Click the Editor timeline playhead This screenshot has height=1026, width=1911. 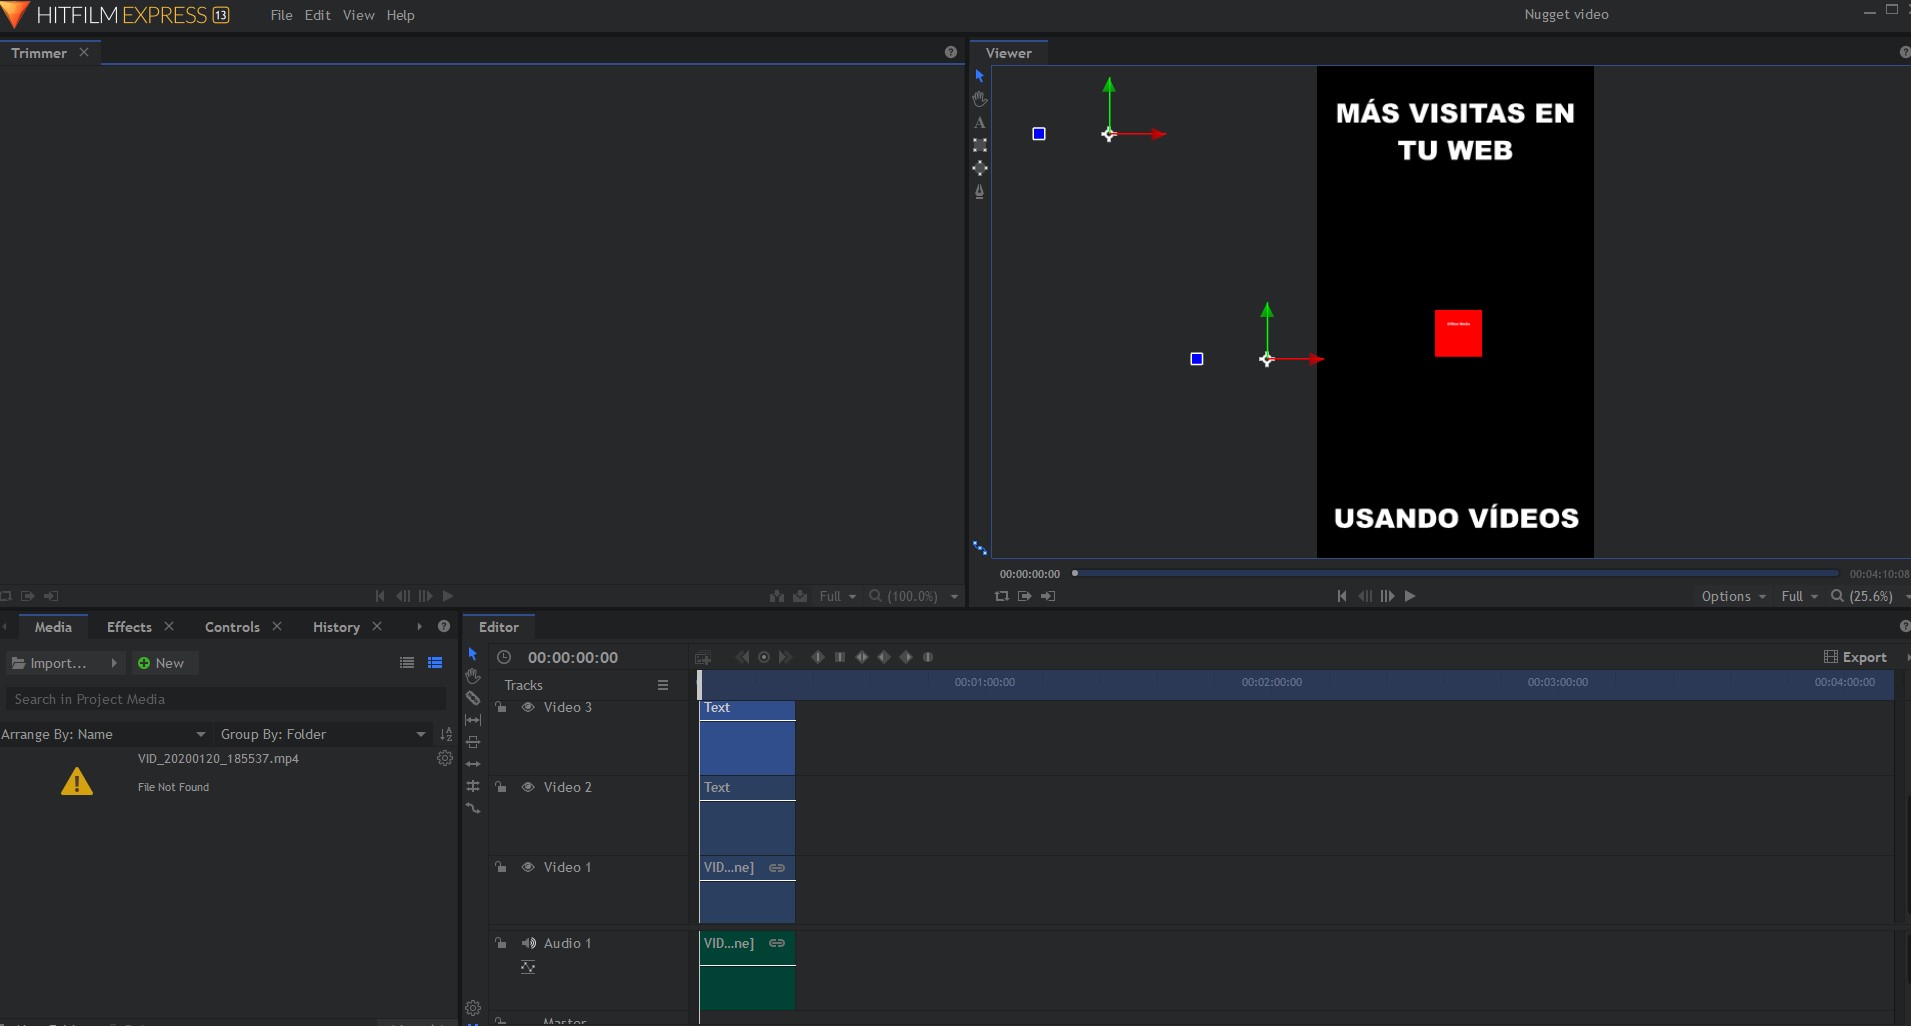click(699, 684)
